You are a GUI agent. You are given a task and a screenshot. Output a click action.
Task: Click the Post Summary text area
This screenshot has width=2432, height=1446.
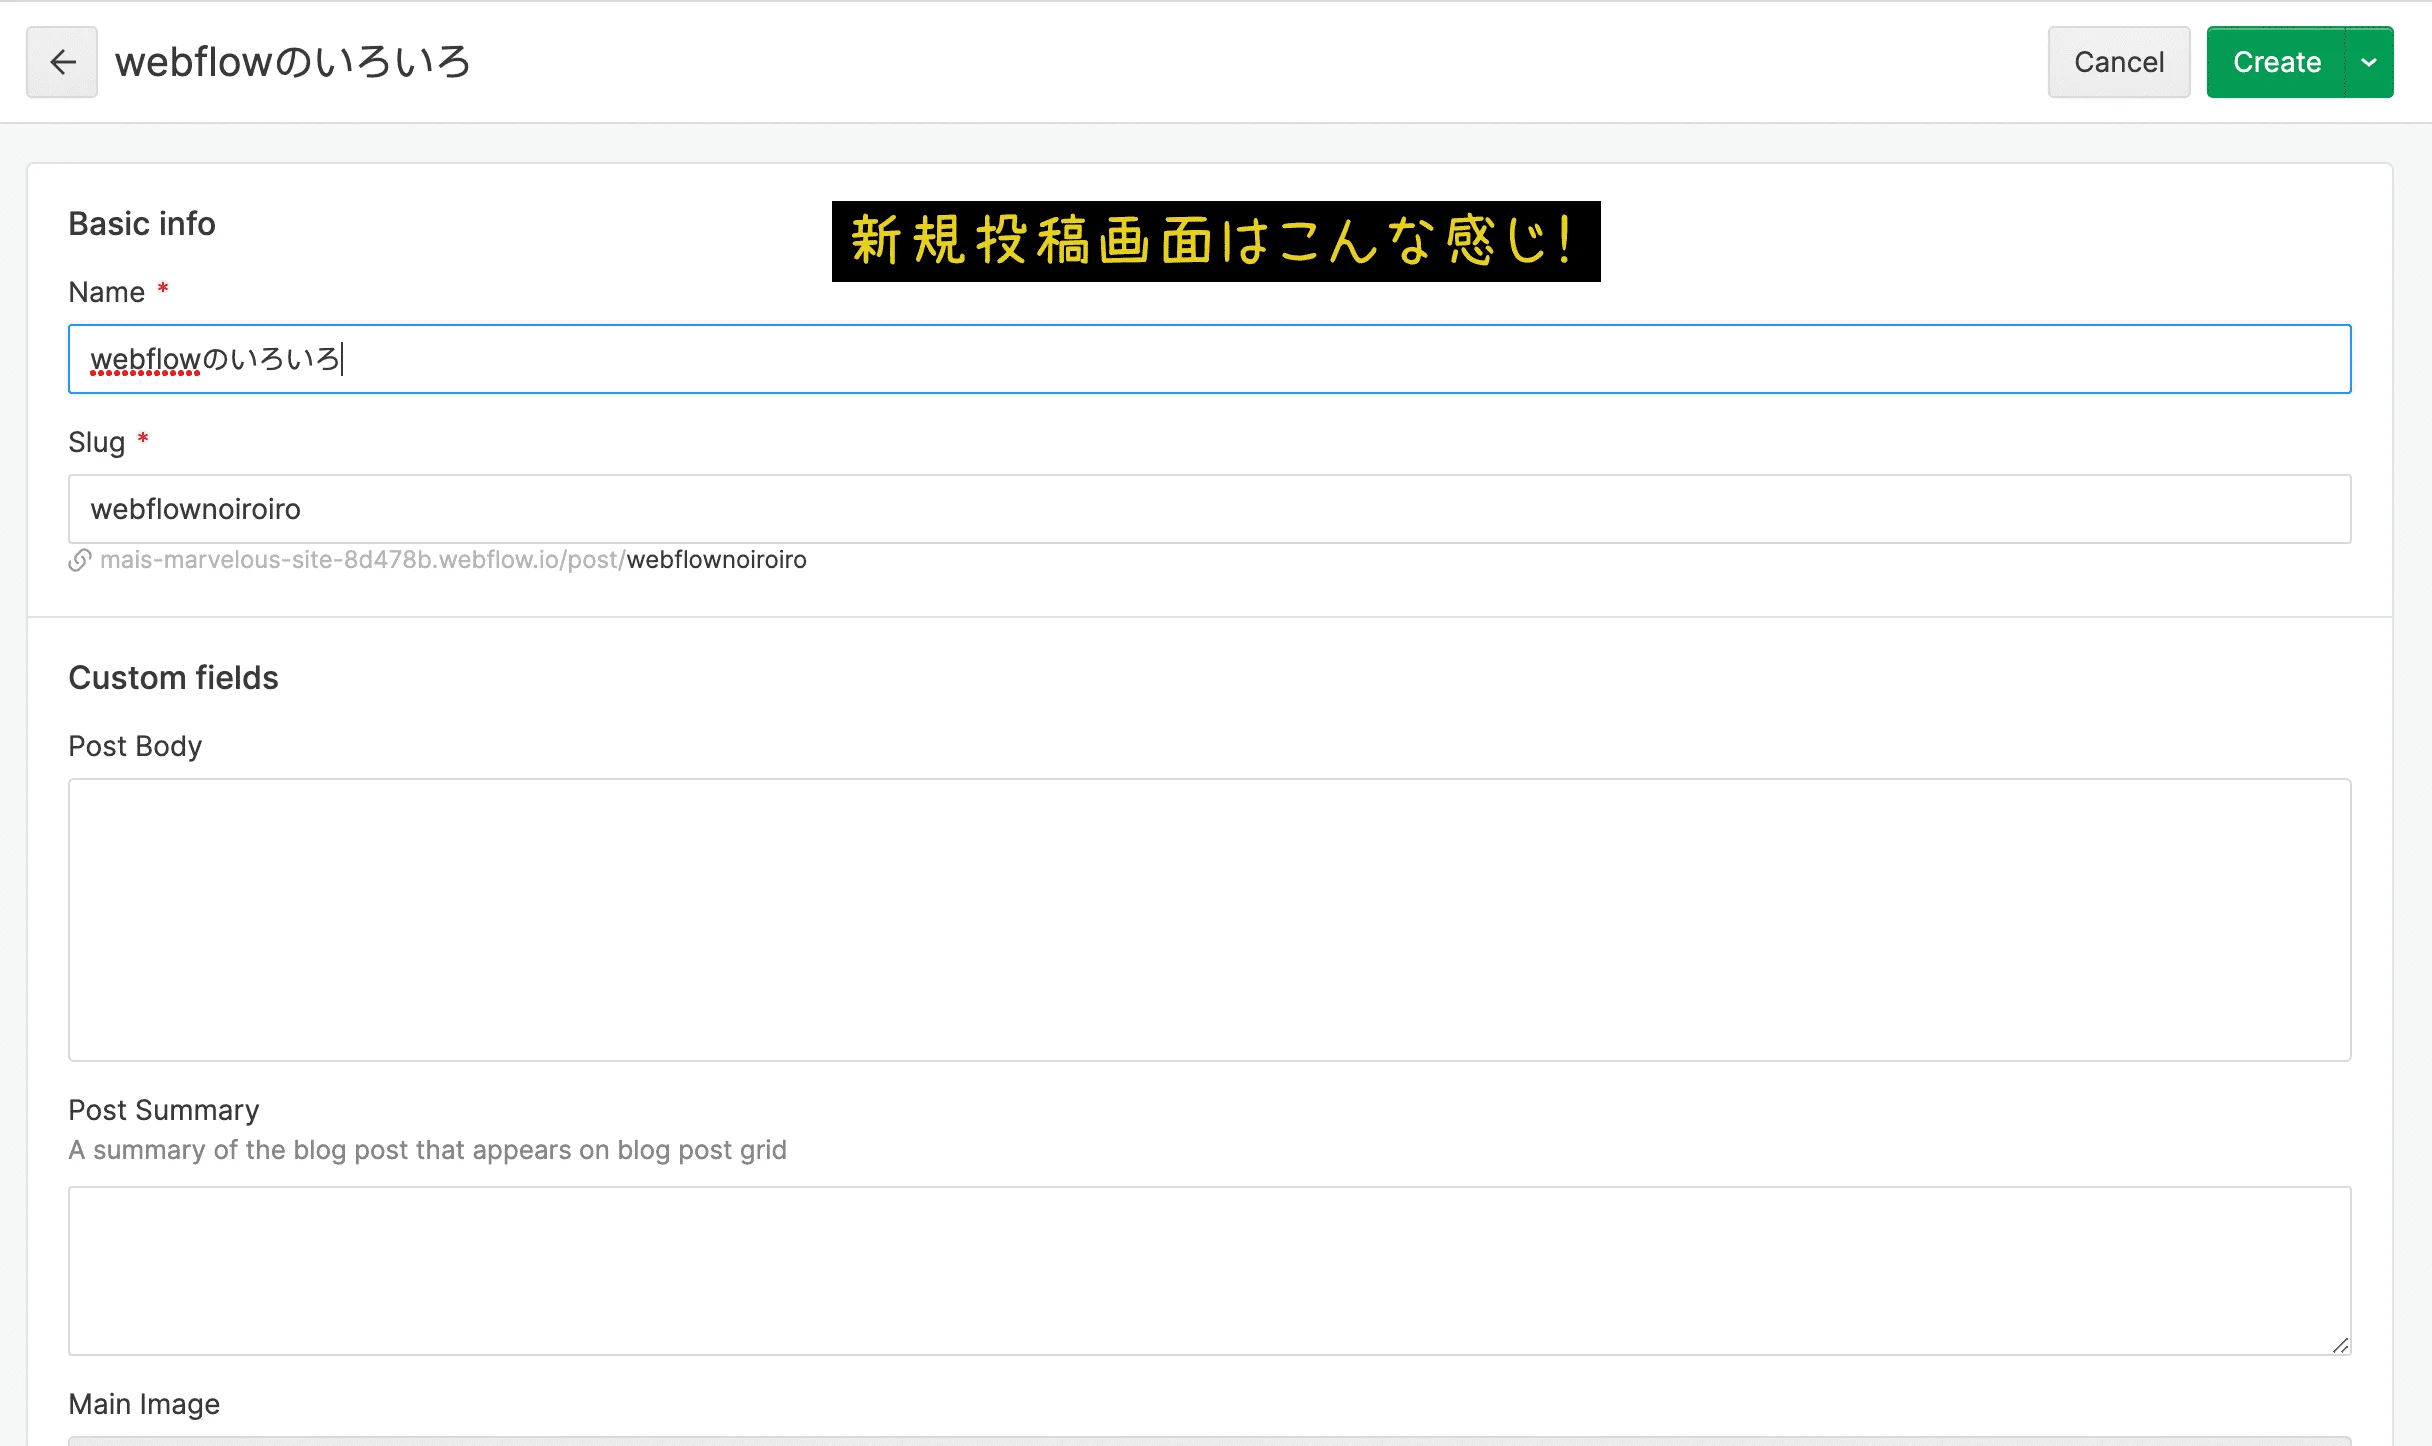(1210, 1271)
